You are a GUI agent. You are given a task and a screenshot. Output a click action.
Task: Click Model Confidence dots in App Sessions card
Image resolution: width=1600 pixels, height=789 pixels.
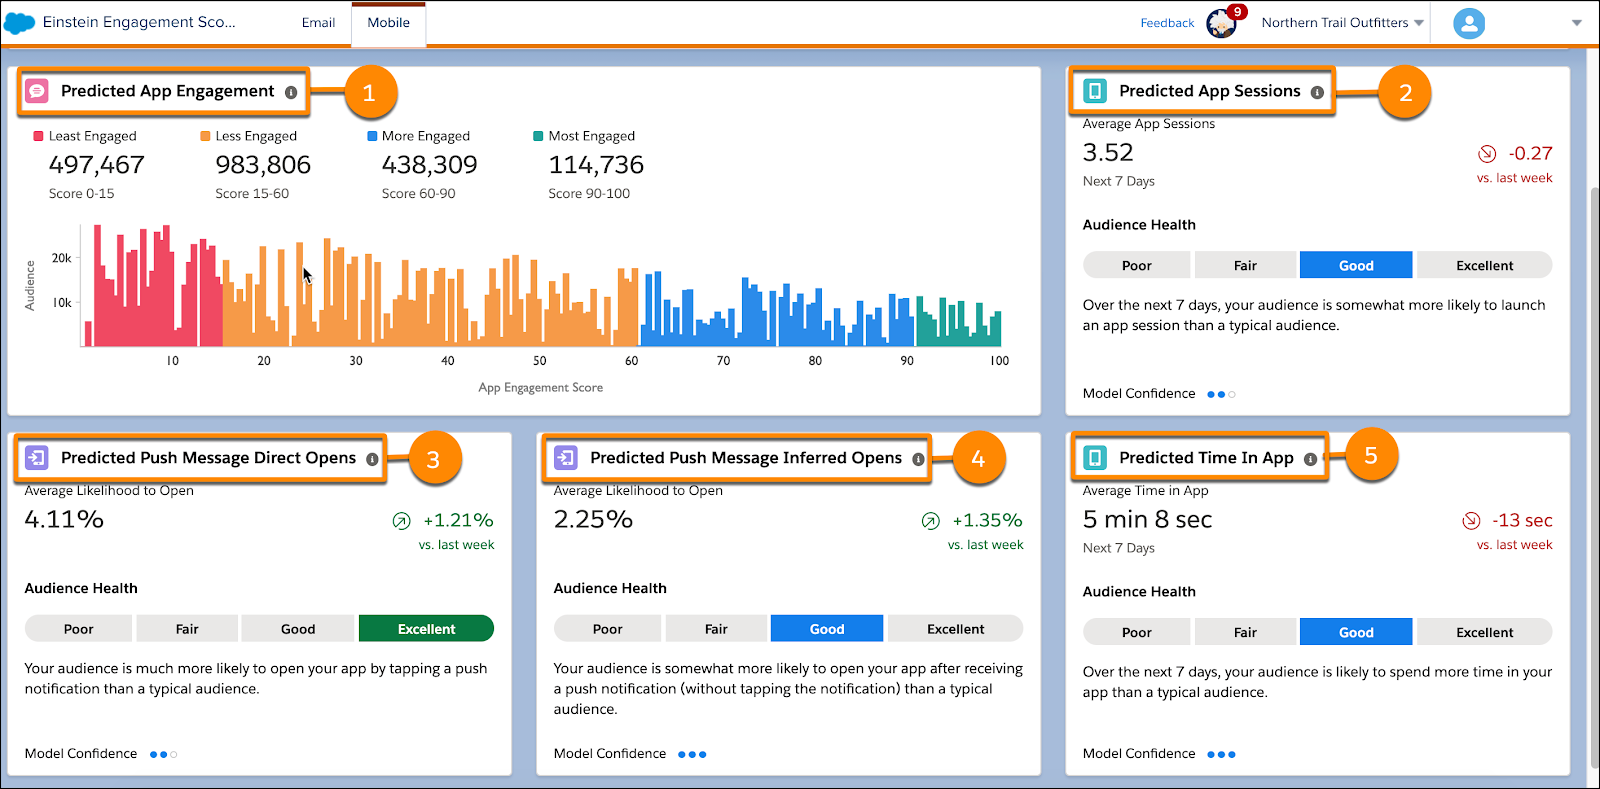[x=1221, y=394]
